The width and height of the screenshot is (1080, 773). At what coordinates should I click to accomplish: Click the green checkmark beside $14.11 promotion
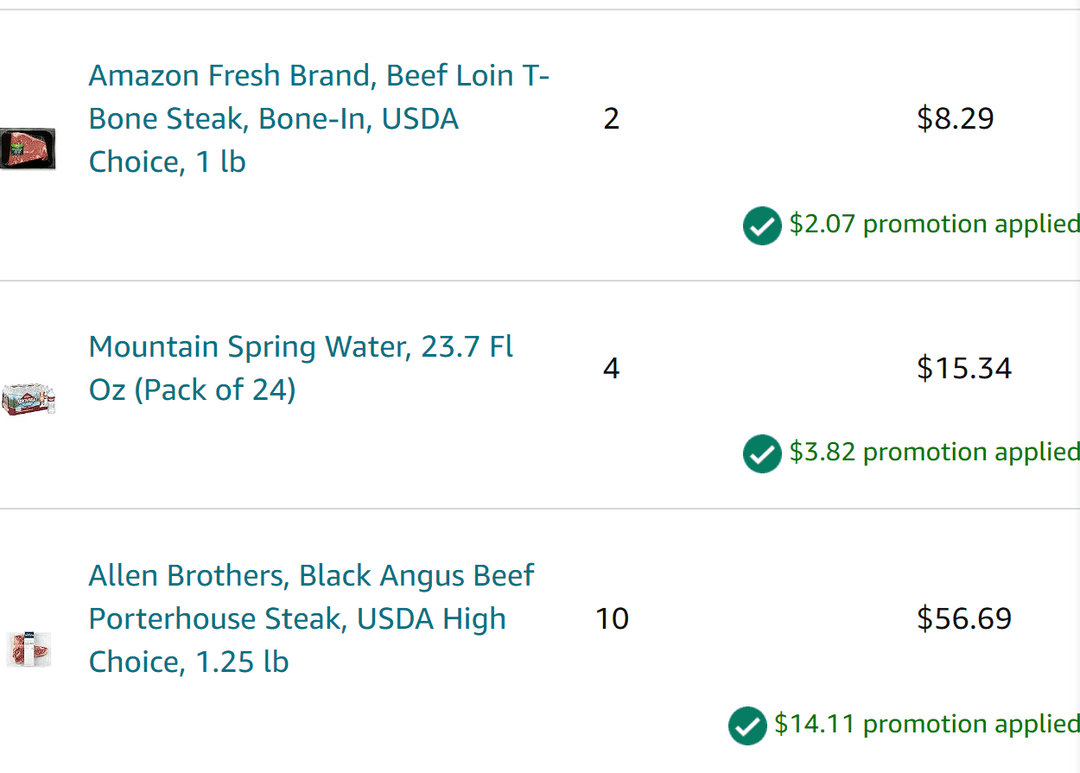[747, 725]
